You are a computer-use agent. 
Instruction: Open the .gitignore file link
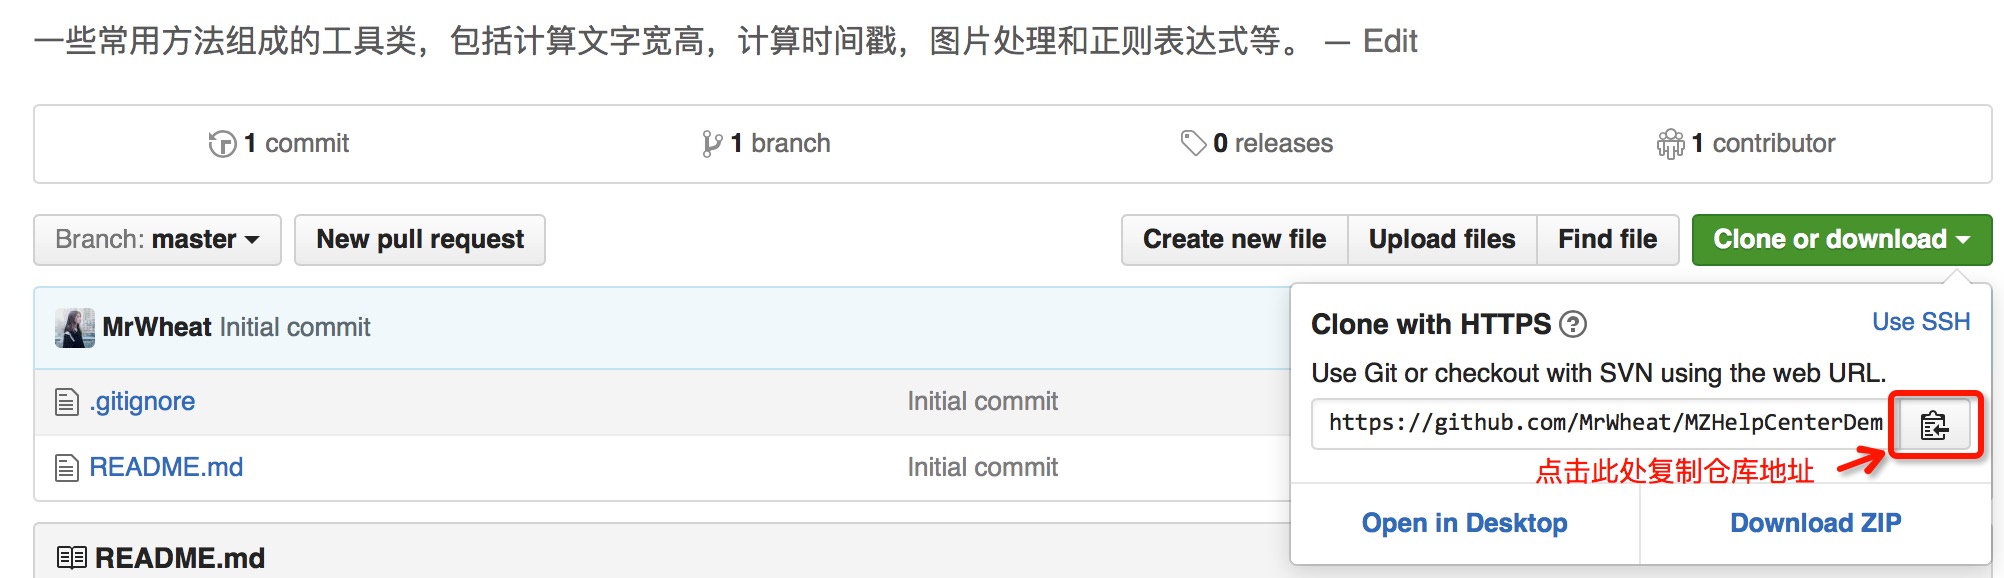pyautogui.click(x=142, y=402)
